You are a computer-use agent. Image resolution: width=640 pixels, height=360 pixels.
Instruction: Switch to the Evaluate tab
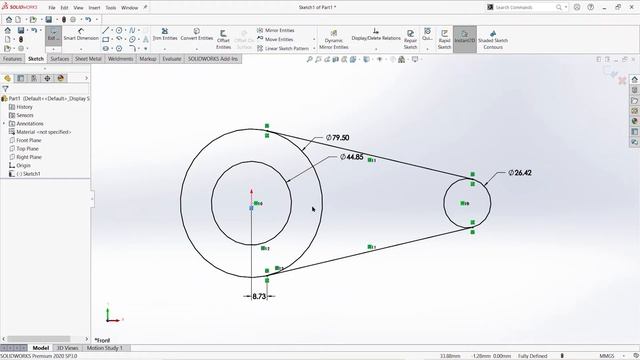point(172,59)
